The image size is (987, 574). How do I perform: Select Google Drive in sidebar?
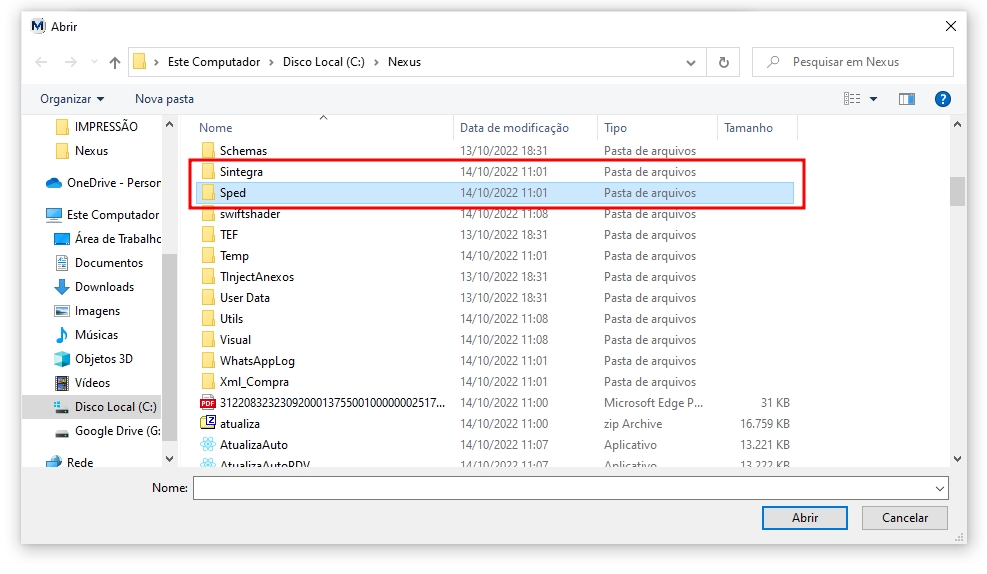pos(116,431)
